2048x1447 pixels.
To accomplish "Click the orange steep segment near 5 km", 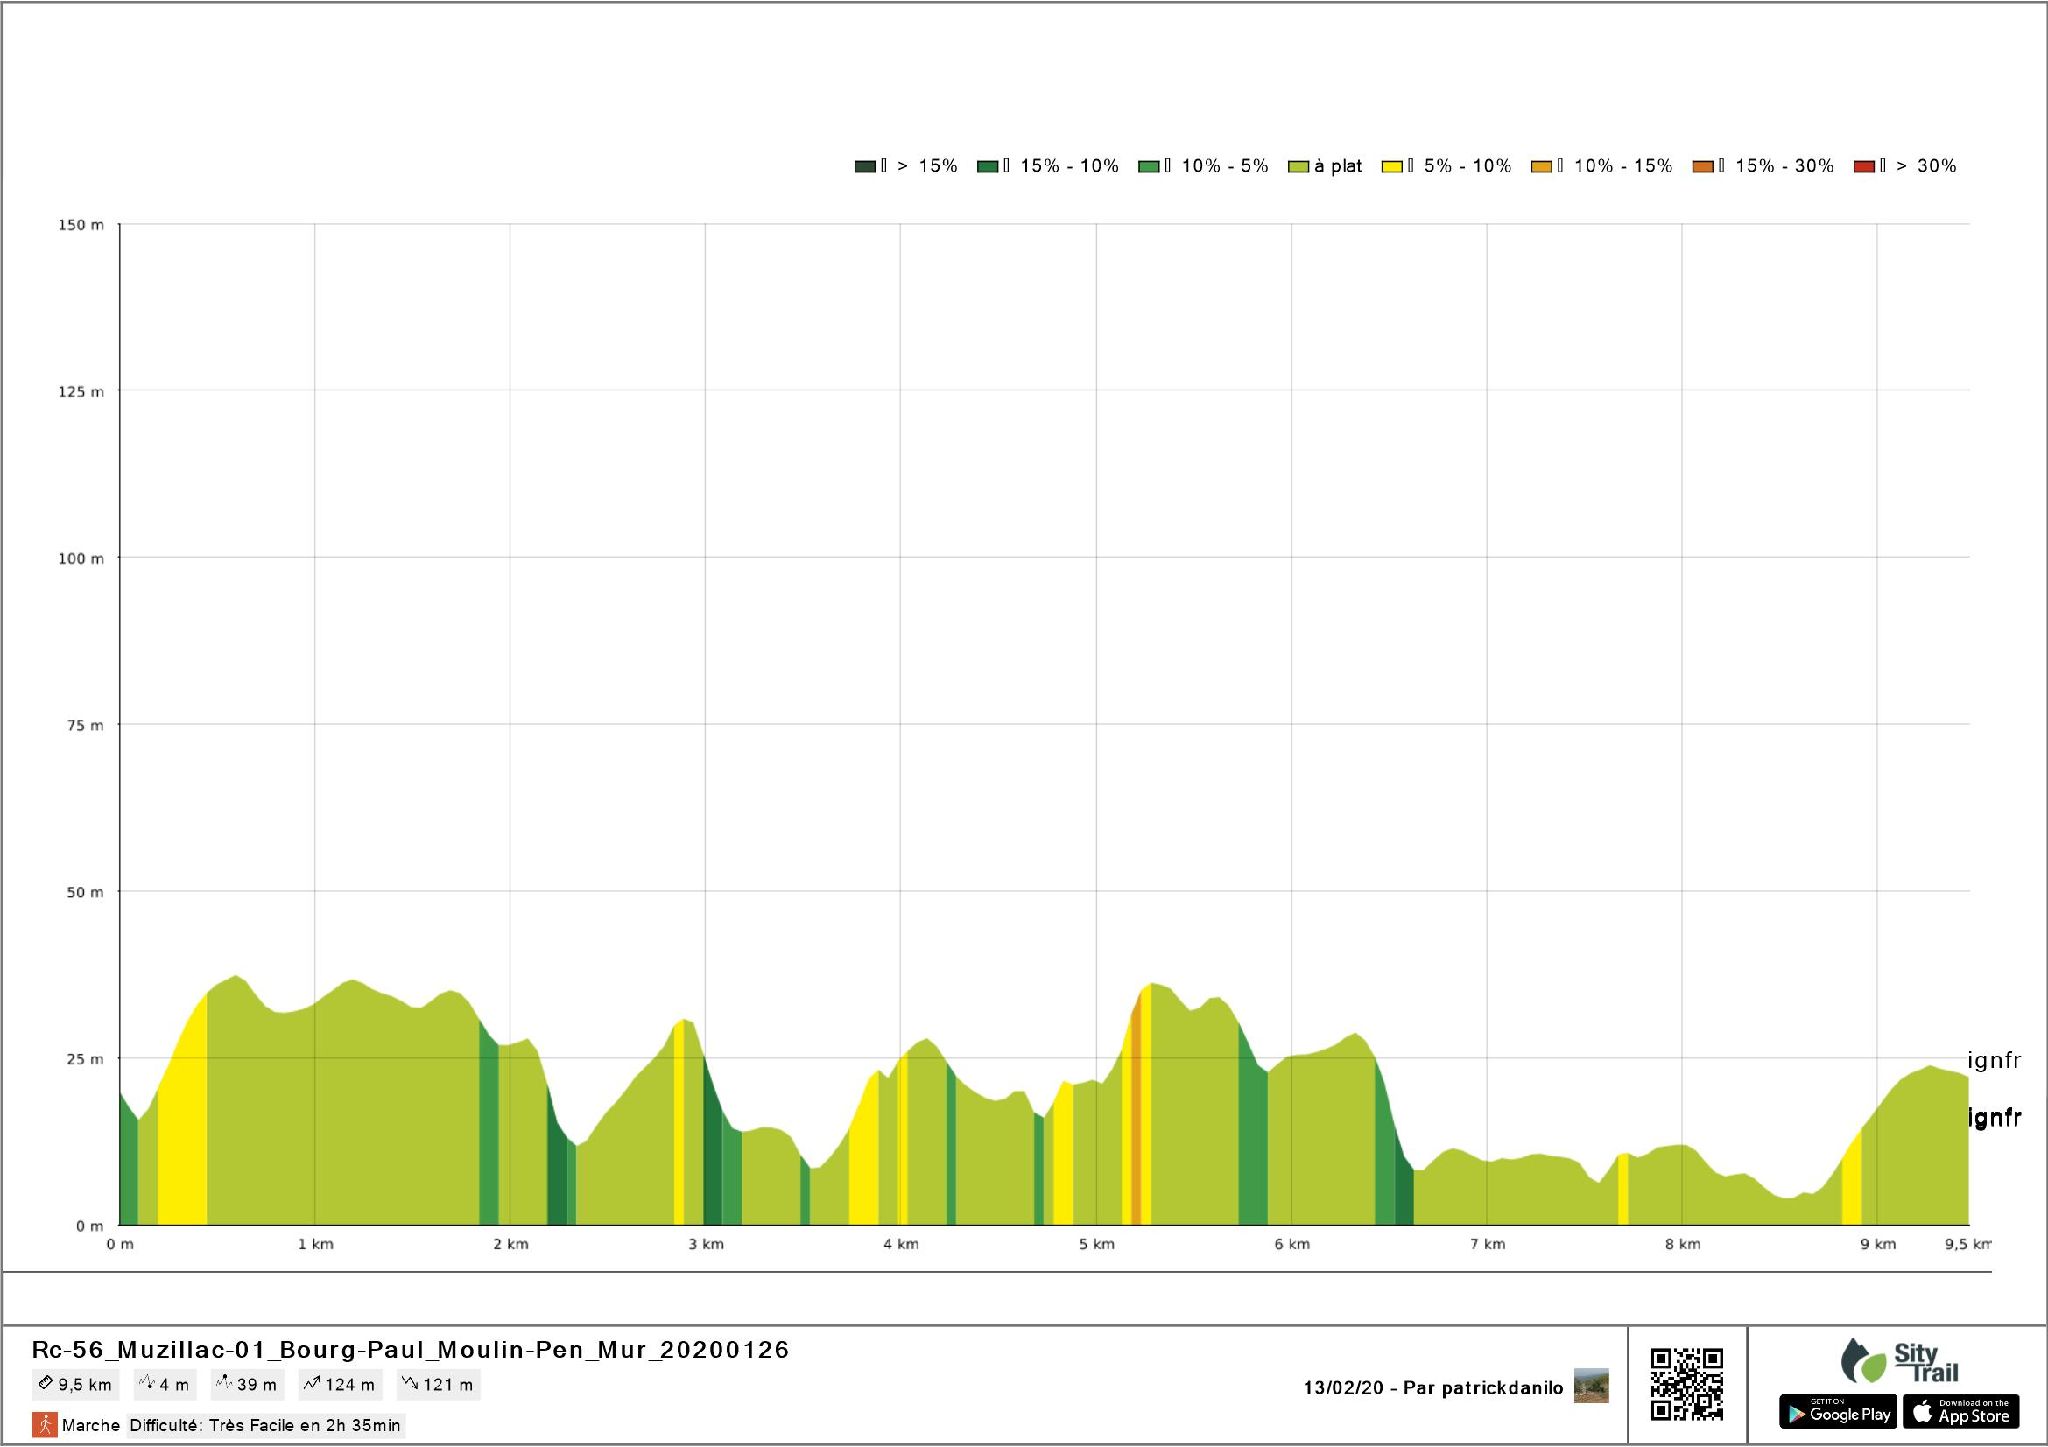I will click(x=1136, y=1120).
